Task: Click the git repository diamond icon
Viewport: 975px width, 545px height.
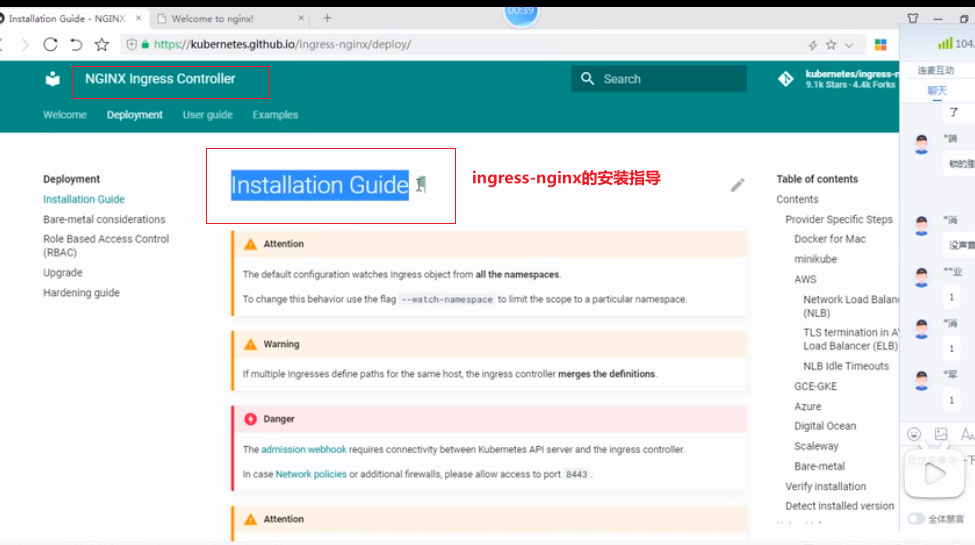Action: pos(785,79)
